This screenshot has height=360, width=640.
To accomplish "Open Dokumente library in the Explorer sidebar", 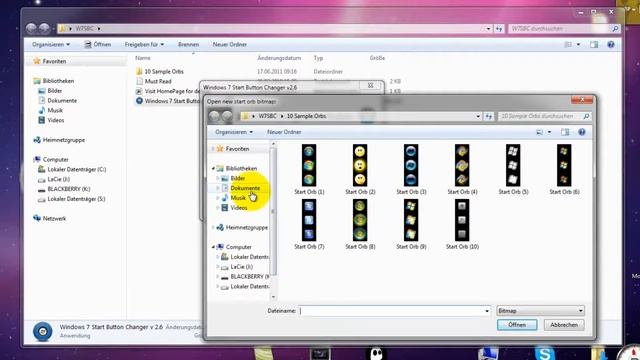I will [x=62, y=100].
